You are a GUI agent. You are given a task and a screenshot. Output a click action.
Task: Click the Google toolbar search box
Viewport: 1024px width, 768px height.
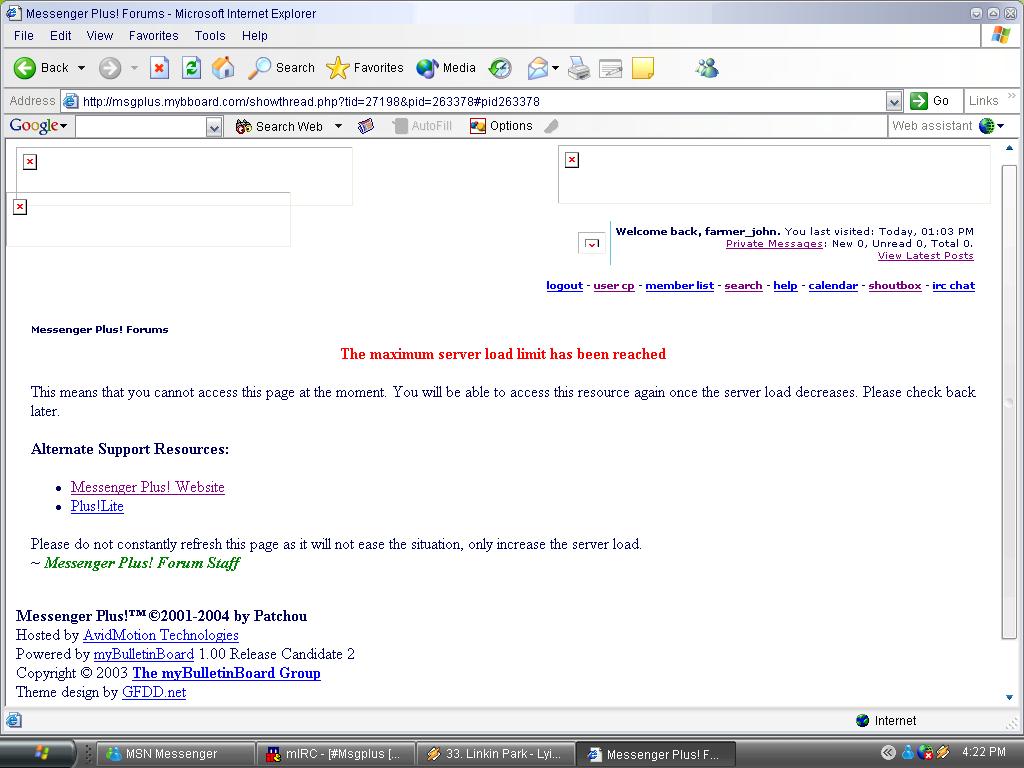click(x=141, y=127)
